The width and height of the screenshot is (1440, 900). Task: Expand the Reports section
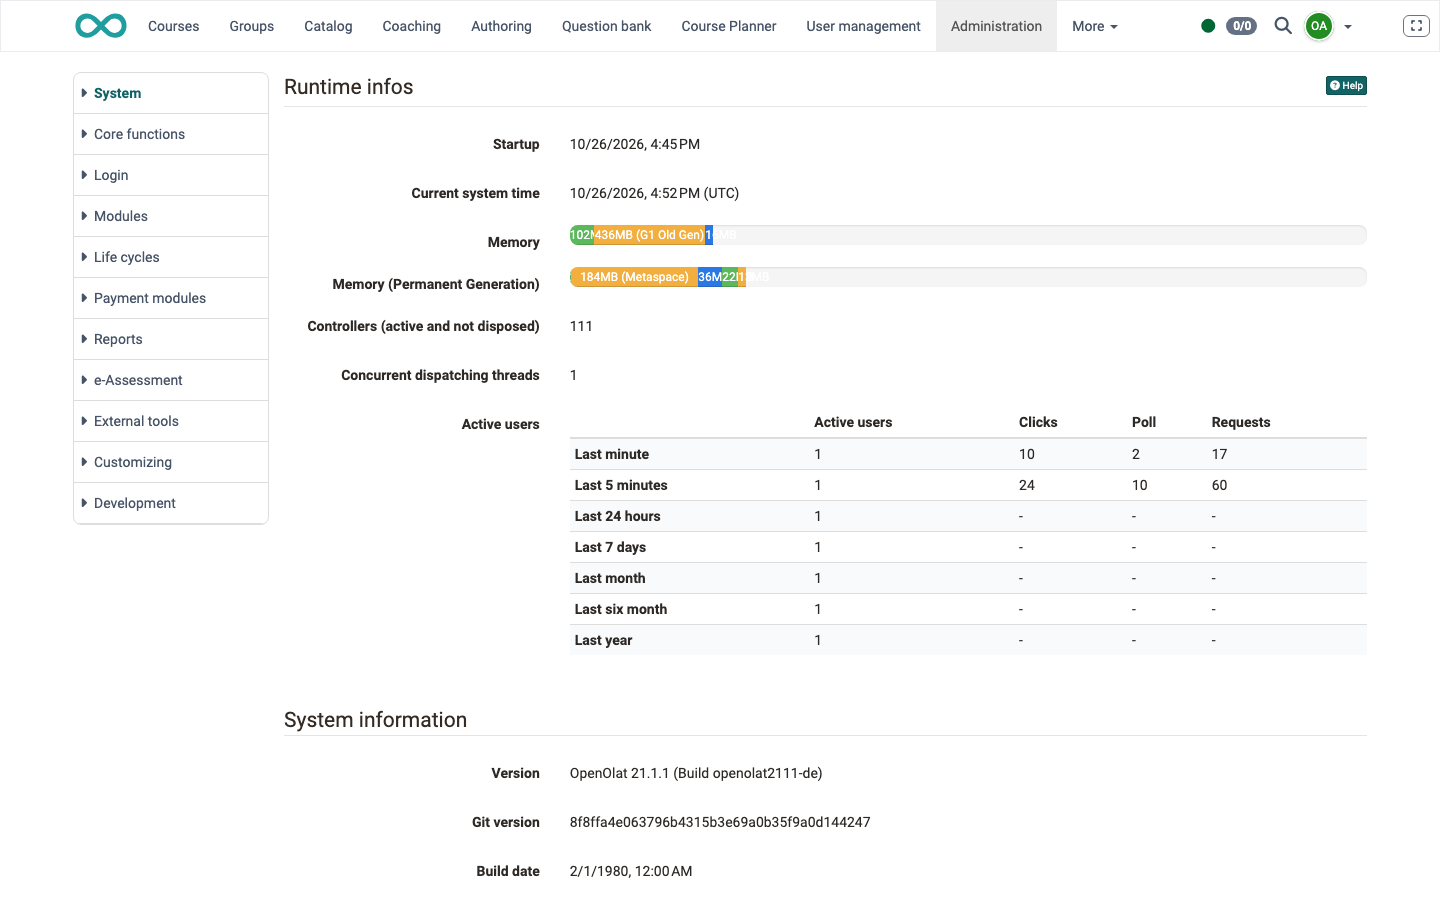click(171, 339)
